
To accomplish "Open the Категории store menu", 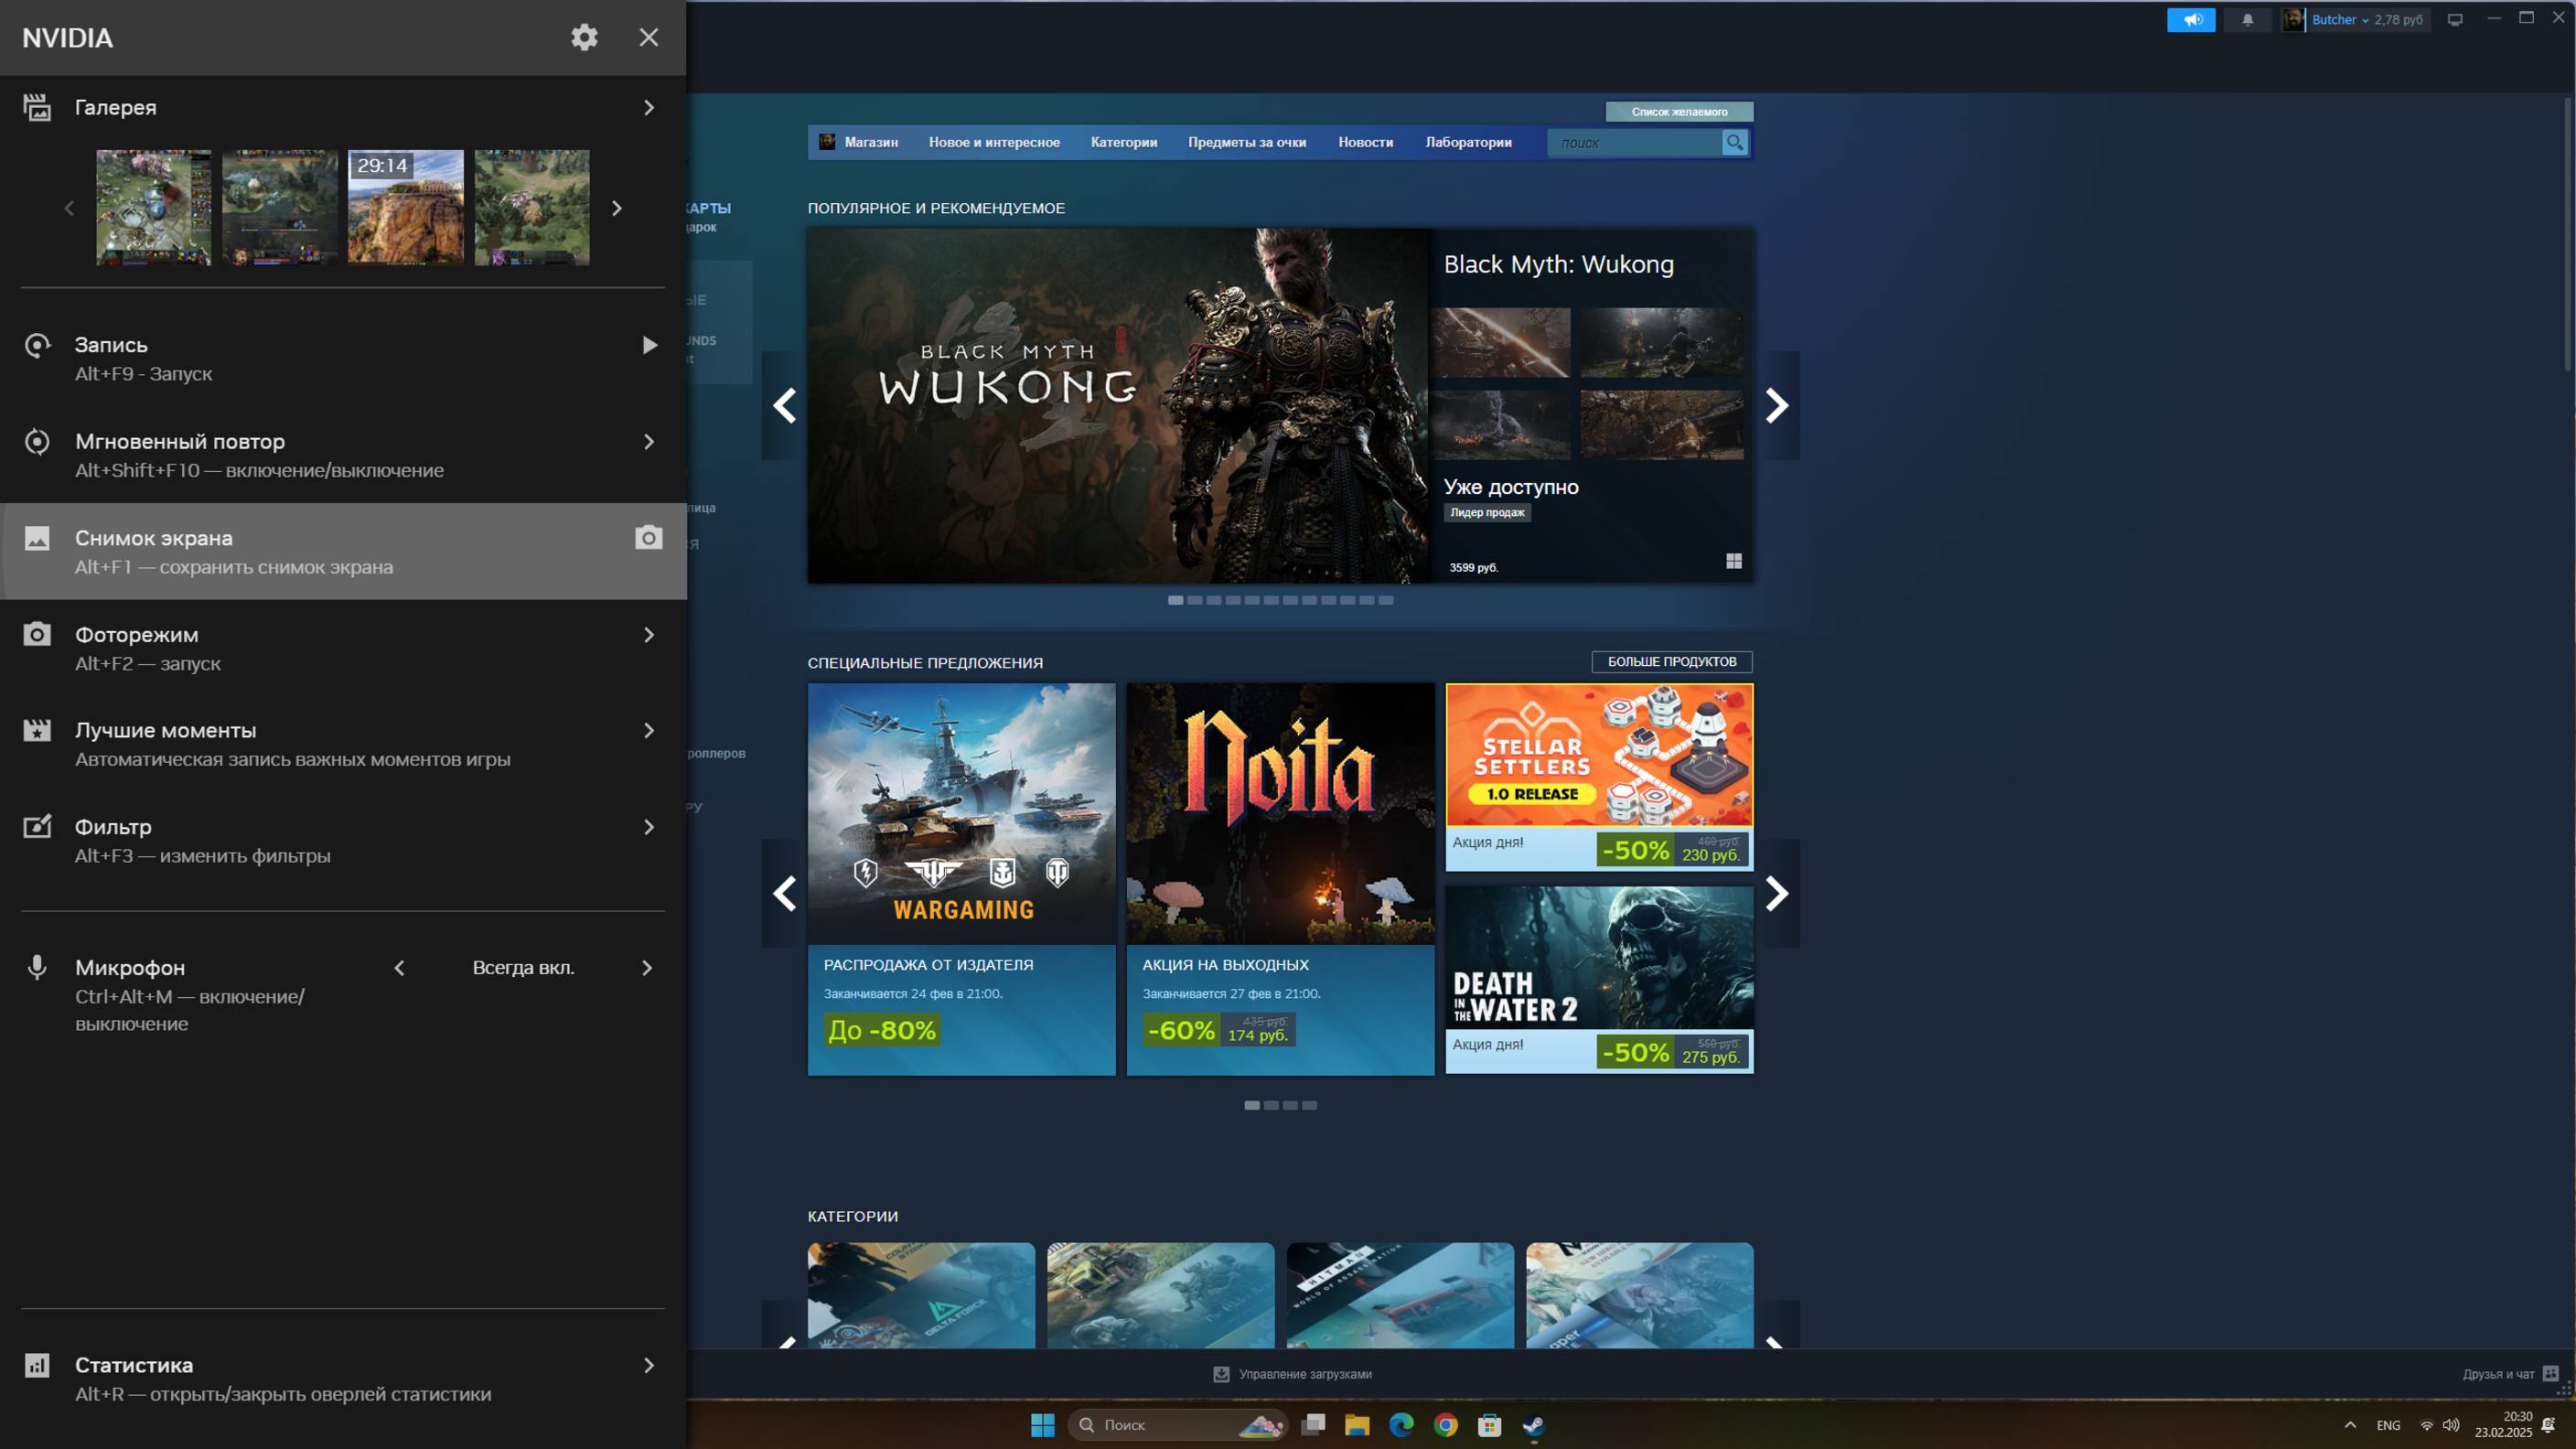I will pyautogui.click(x=1123, y=142).
